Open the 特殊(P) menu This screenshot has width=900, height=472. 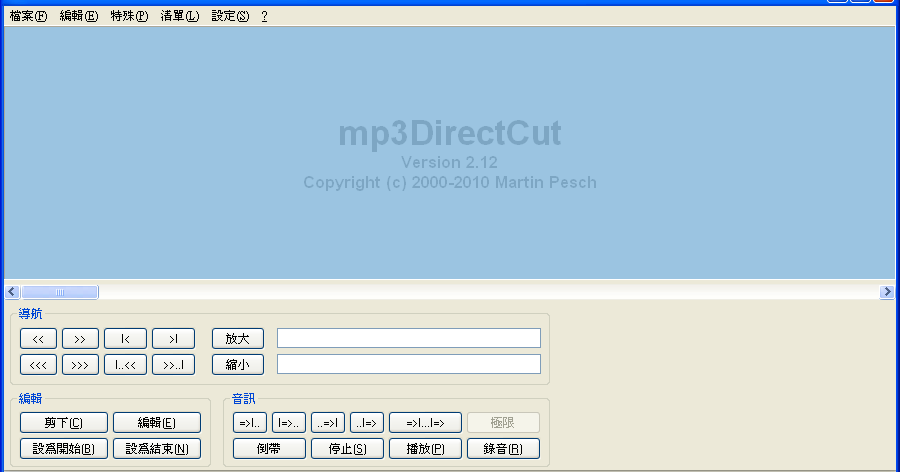[129, 16]
